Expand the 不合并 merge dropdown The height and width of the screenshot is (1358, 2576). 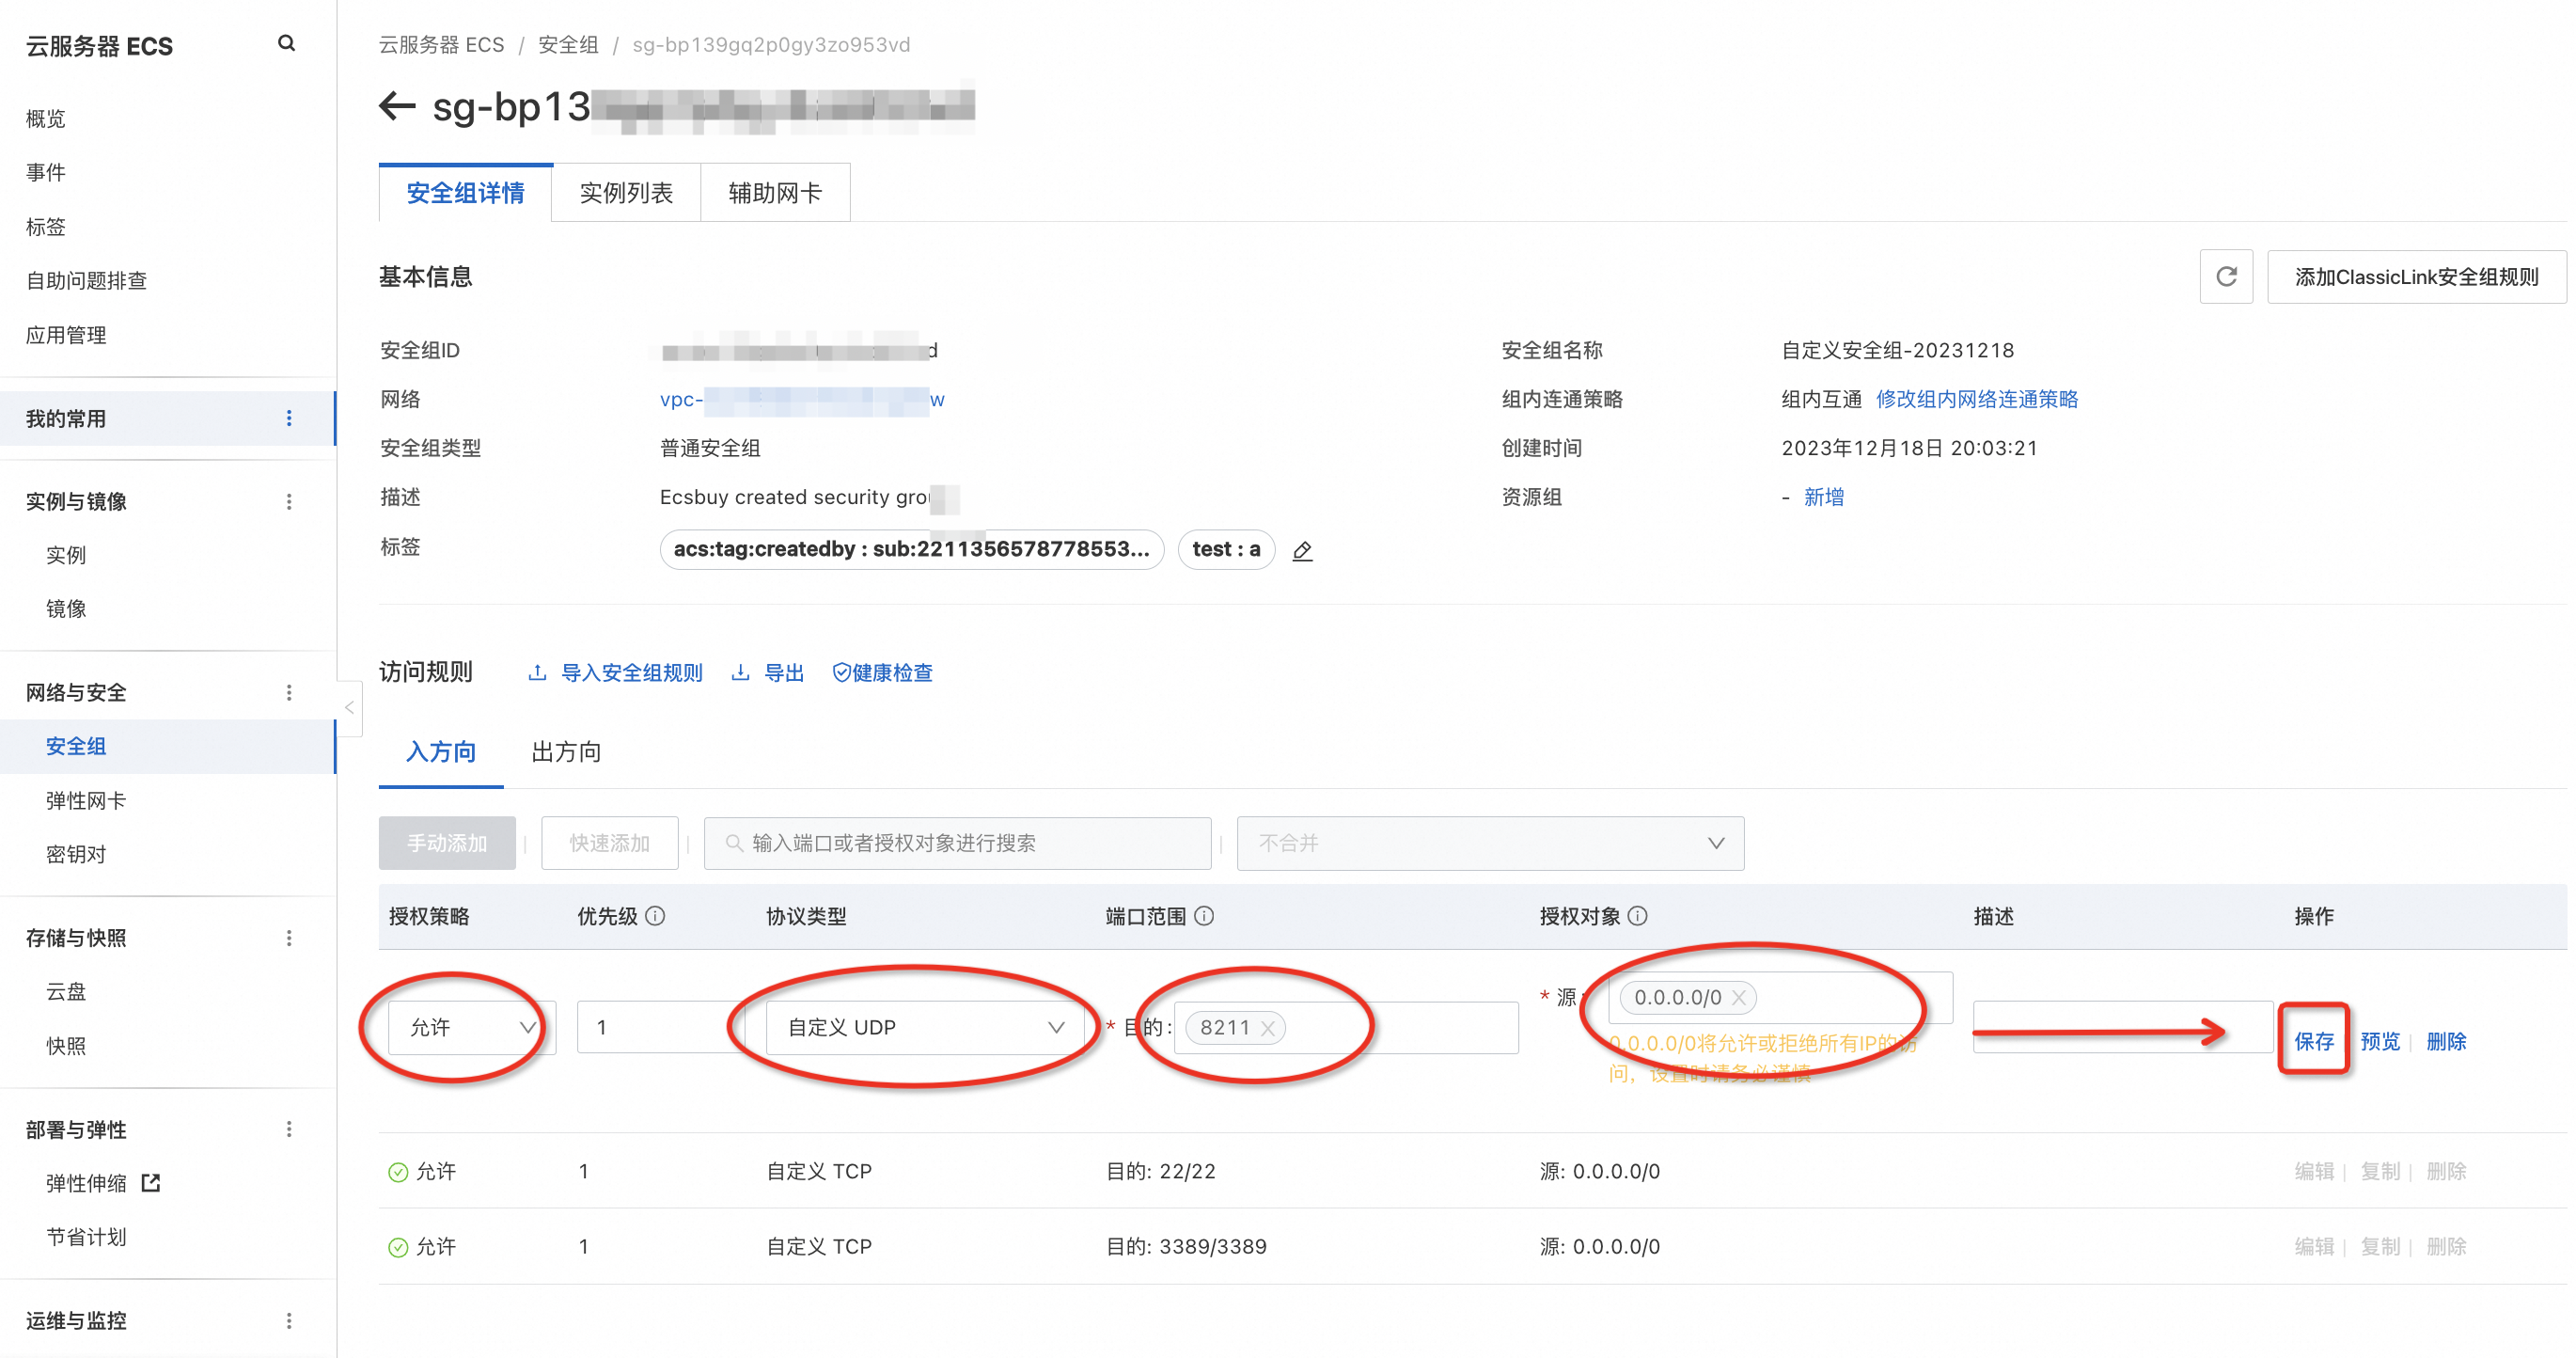tap(1489, 843)
